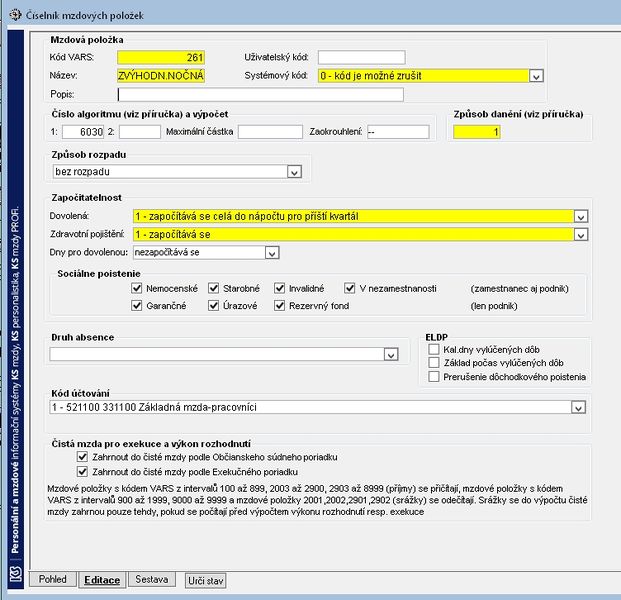Open the Druh absence dropdown

(391, 354)
